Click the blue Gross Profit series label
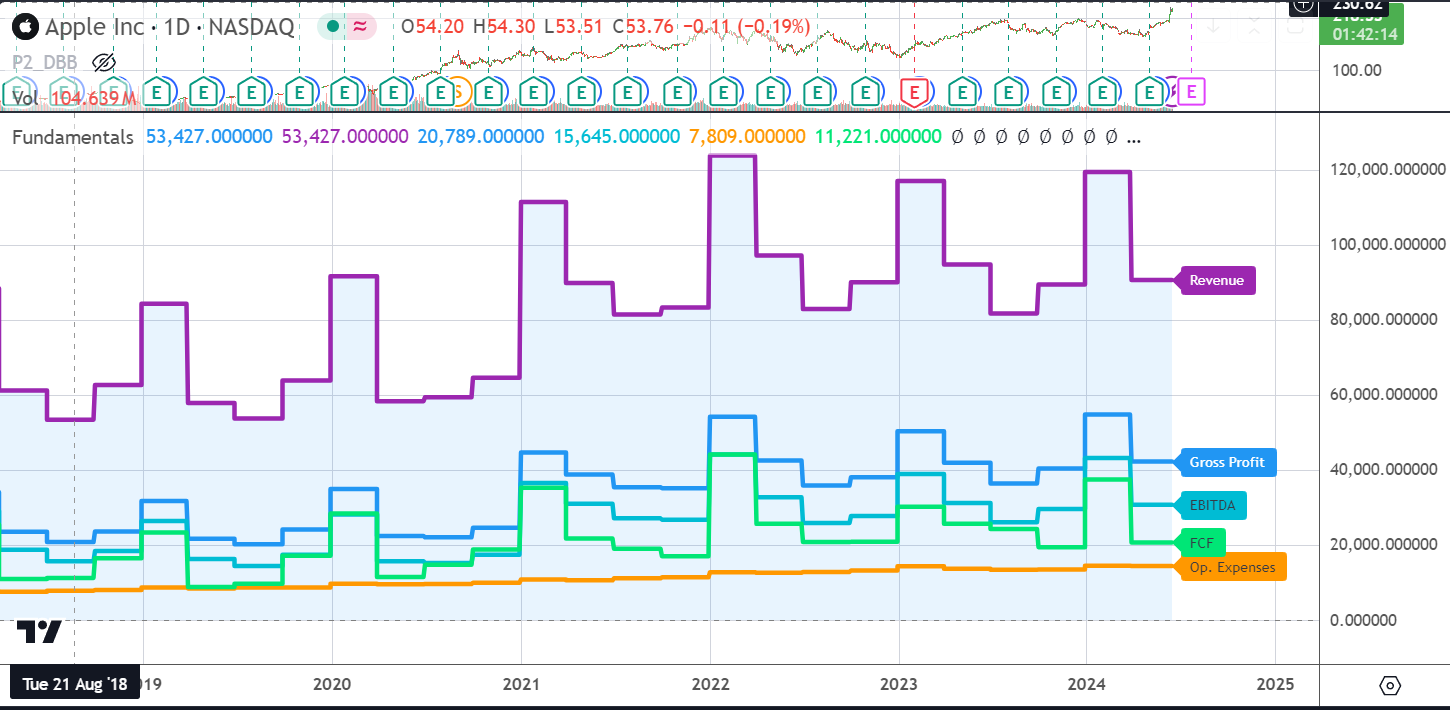The height and width of the screenshot is (710, 1450). tap(1226, 462)
